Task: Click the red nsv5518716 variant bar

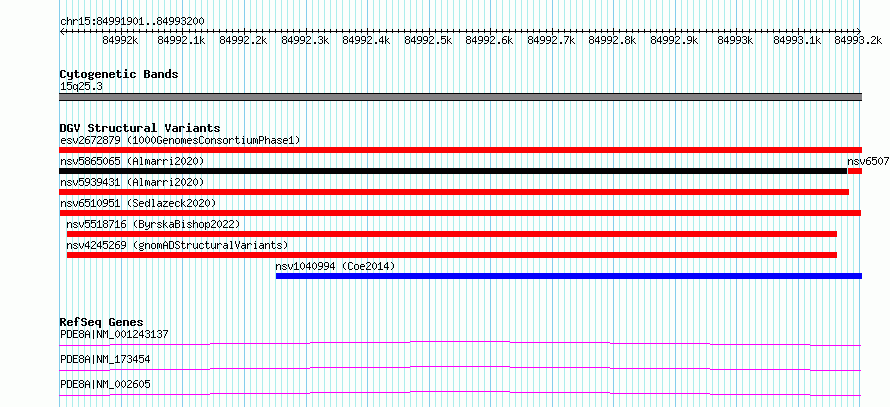Action: coord(452,234)
